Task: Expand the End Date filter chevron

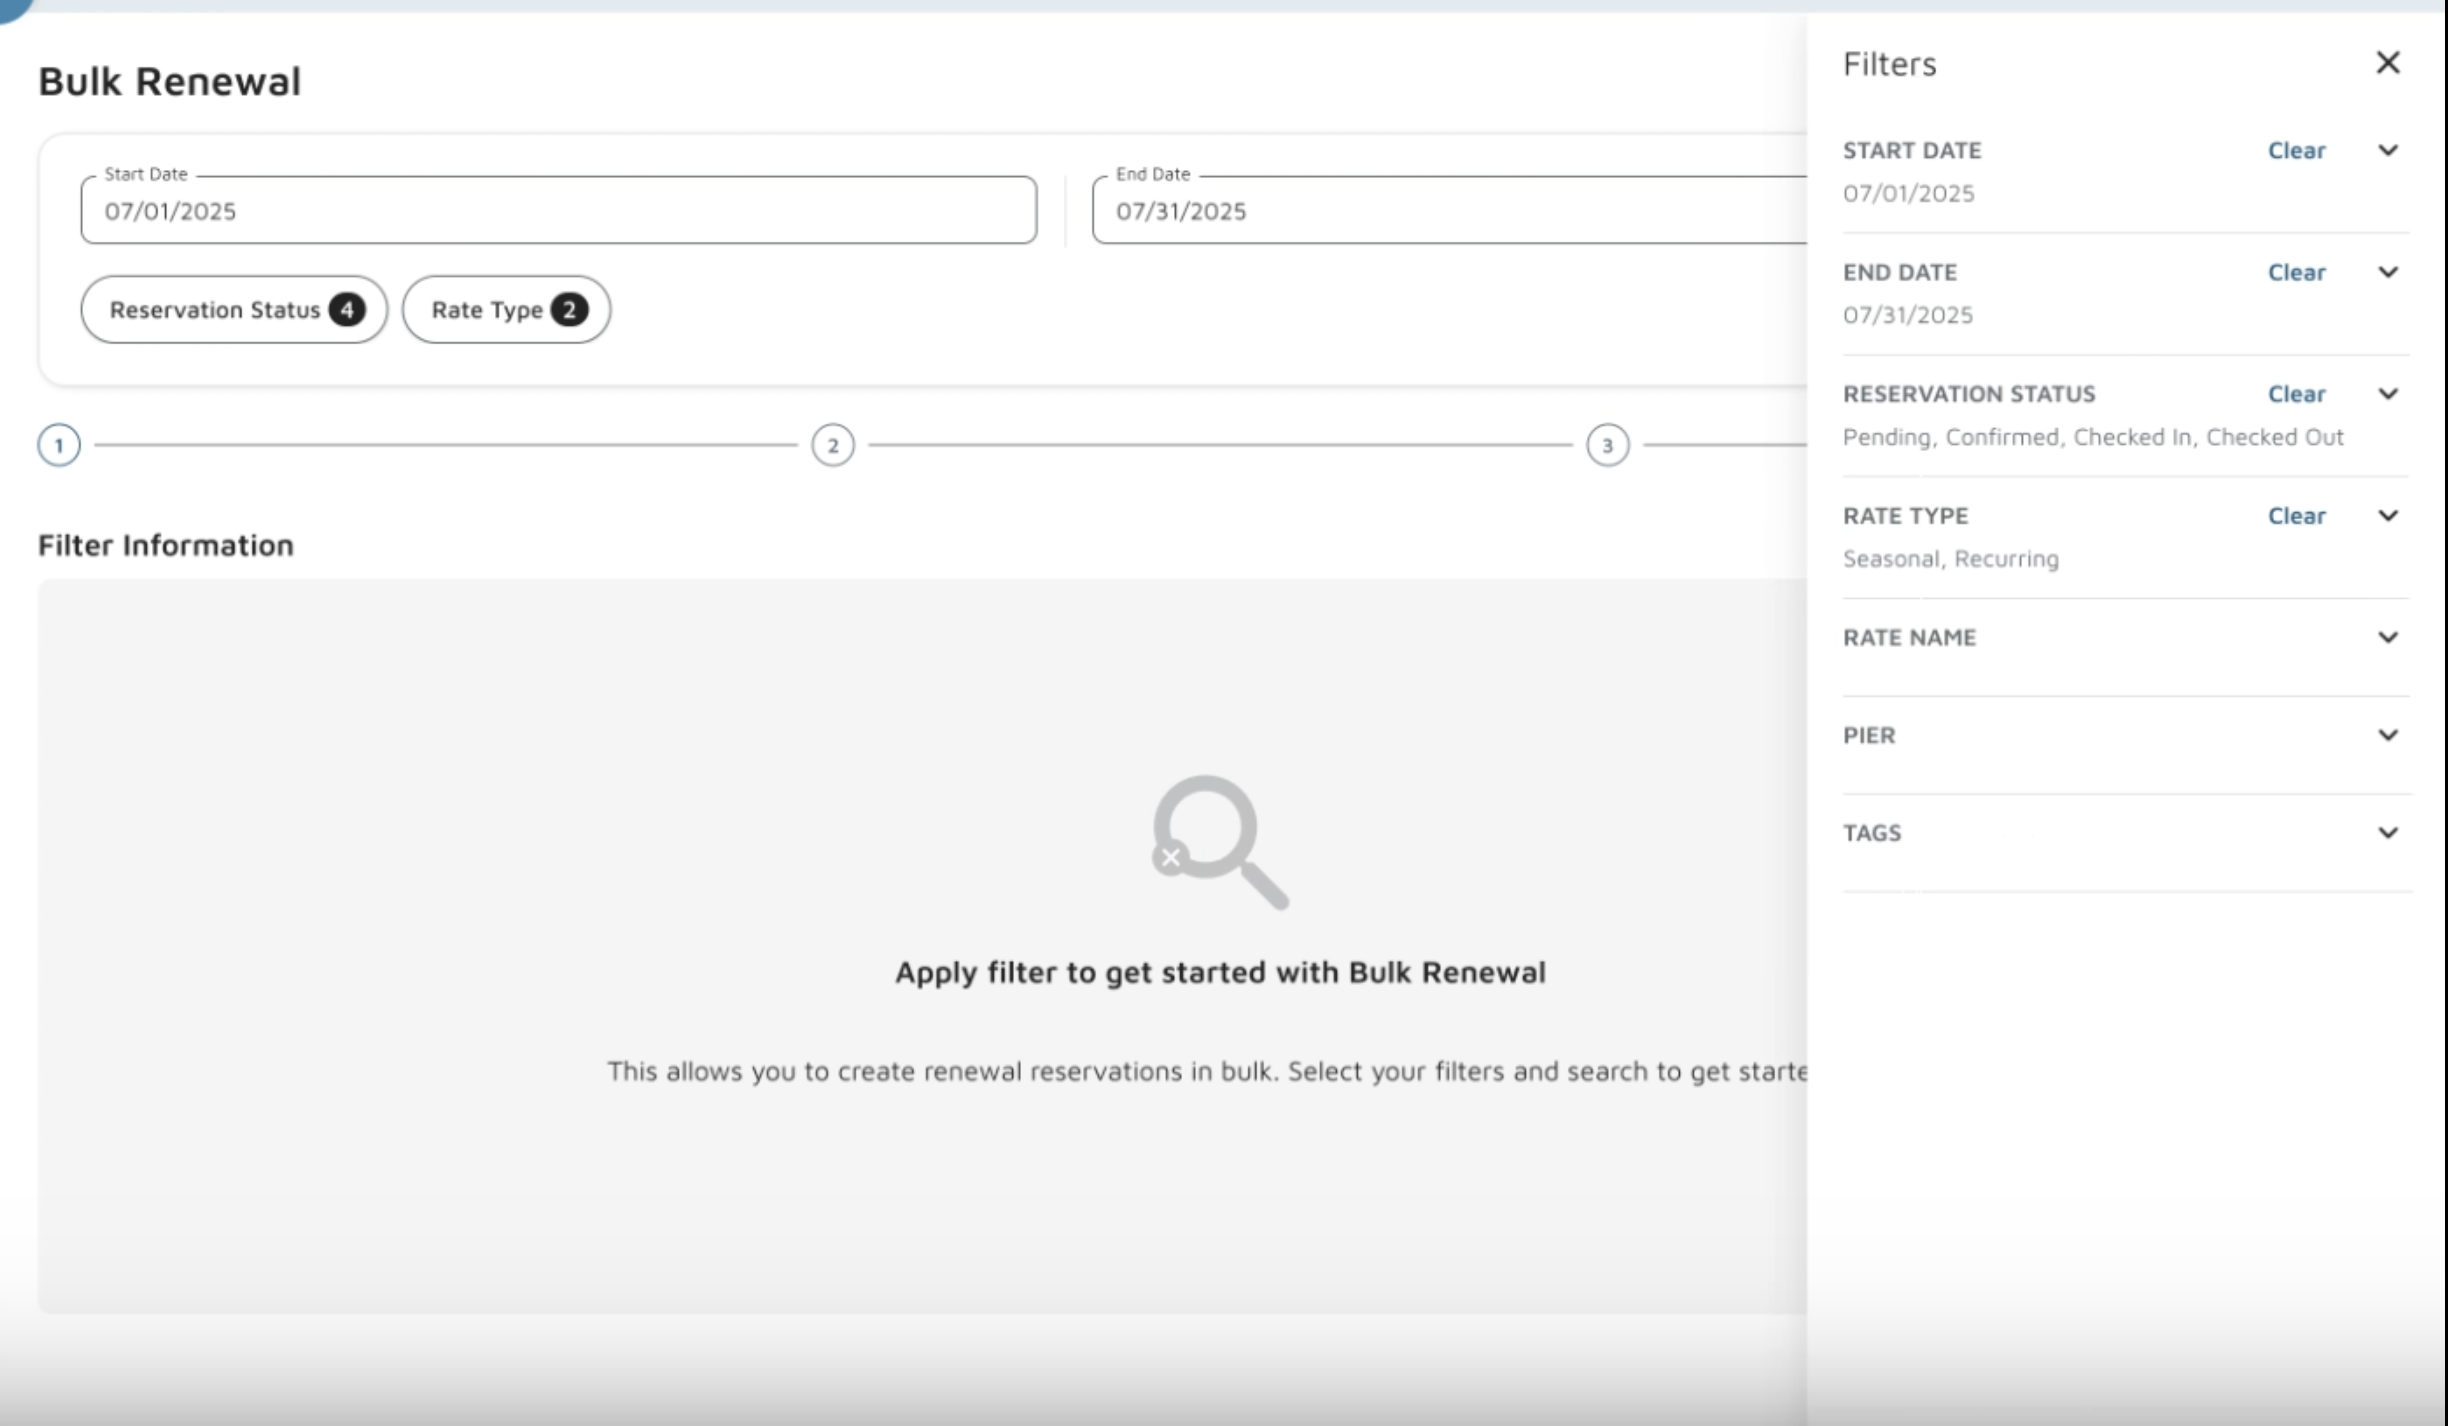Action: 2387,272
